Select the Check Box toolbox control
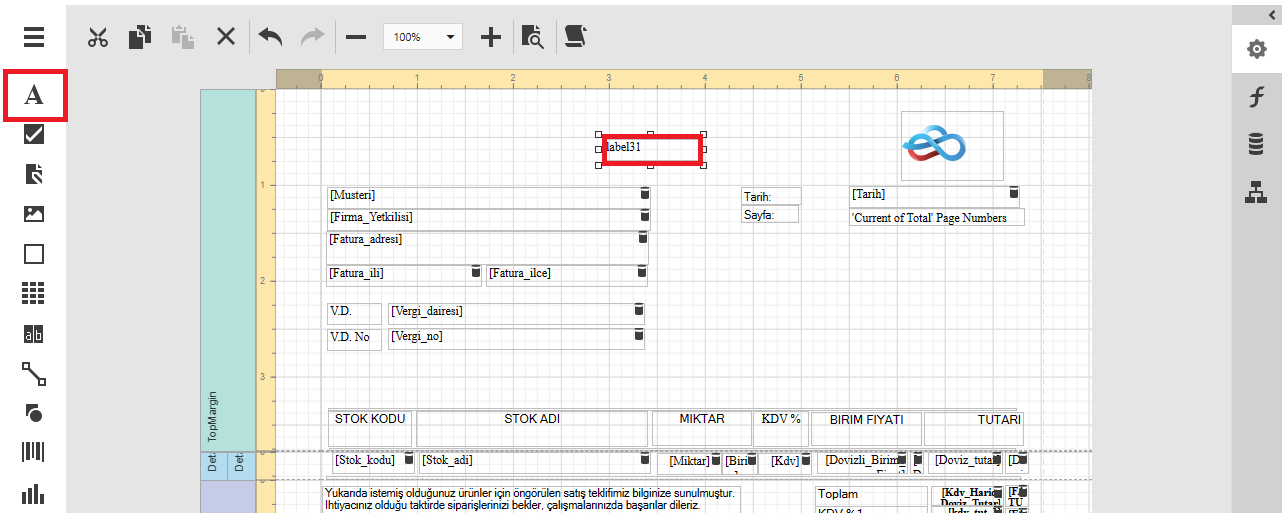 [x=34, y=134]
